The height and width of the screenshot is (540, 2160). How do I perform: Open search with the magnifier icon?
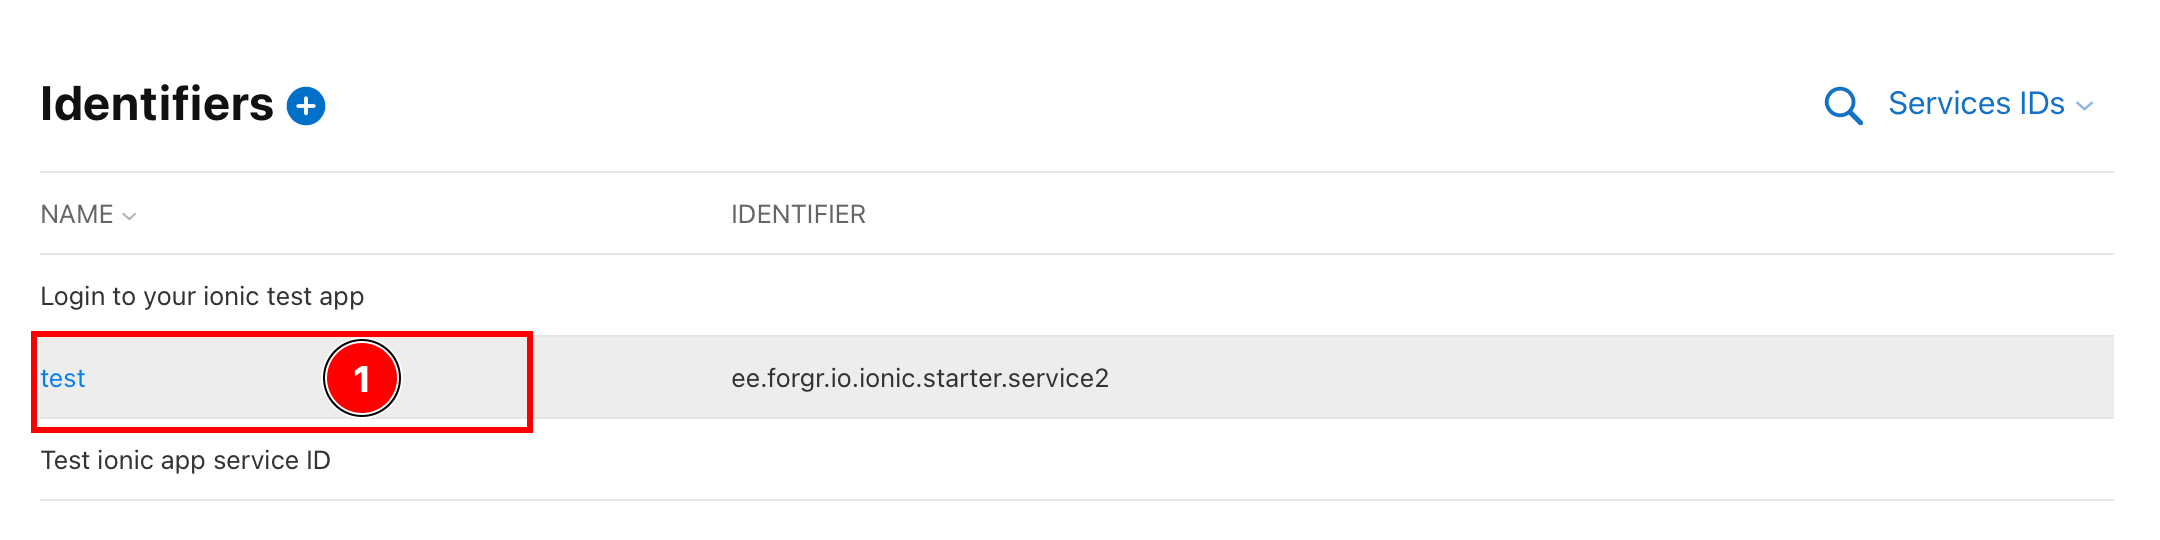pos(1843,105)
